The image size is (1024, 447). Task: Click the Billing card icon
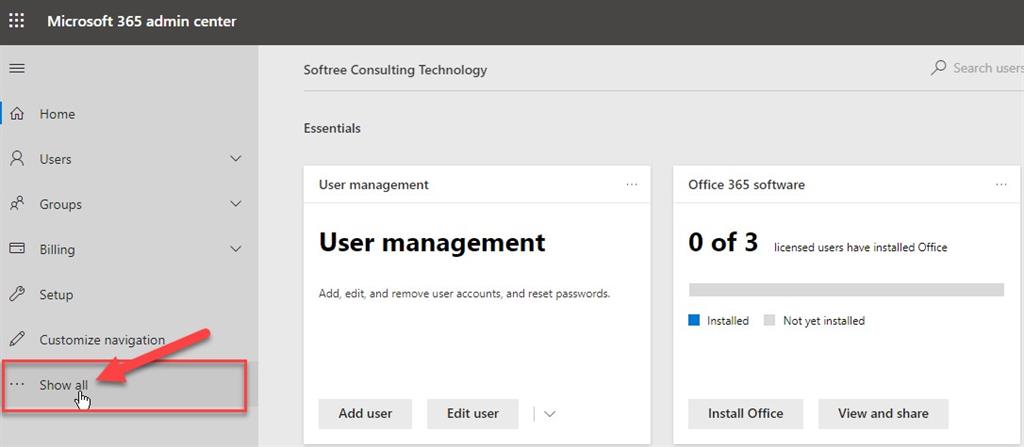coord(17,249)
